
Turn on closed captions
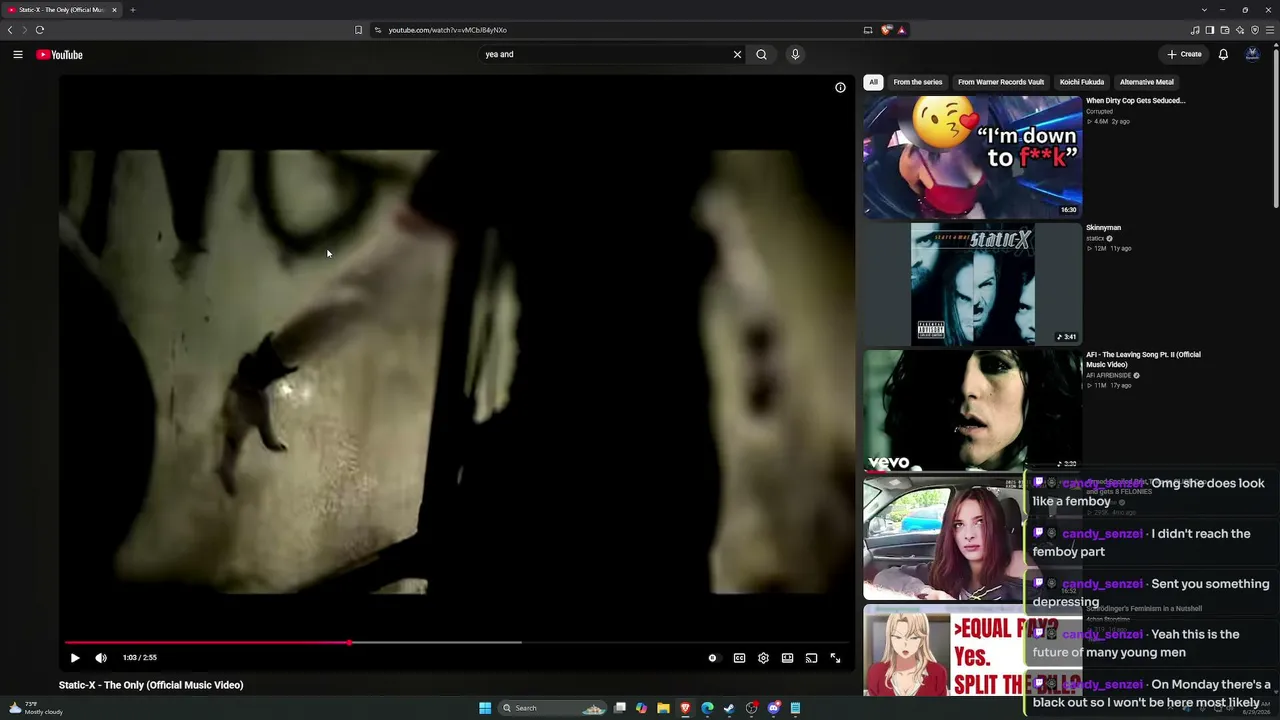click(x=739, y=658)
